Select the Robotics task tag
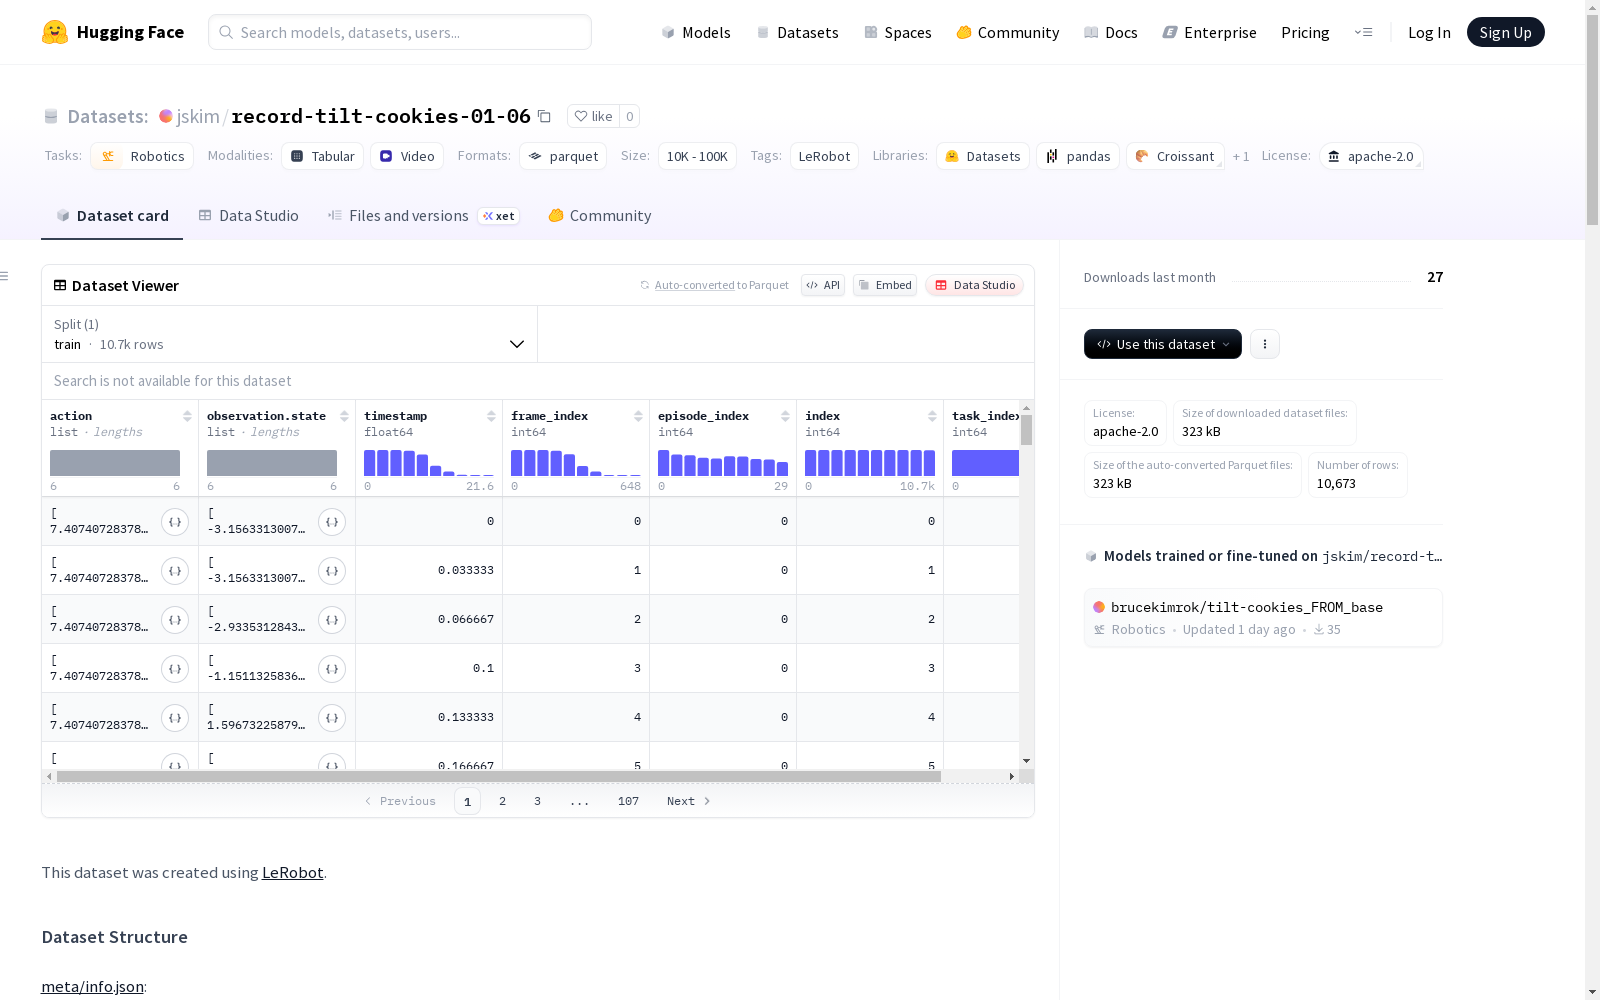The width and height of the screenshot is (1600, 1000). pos(142,156)
